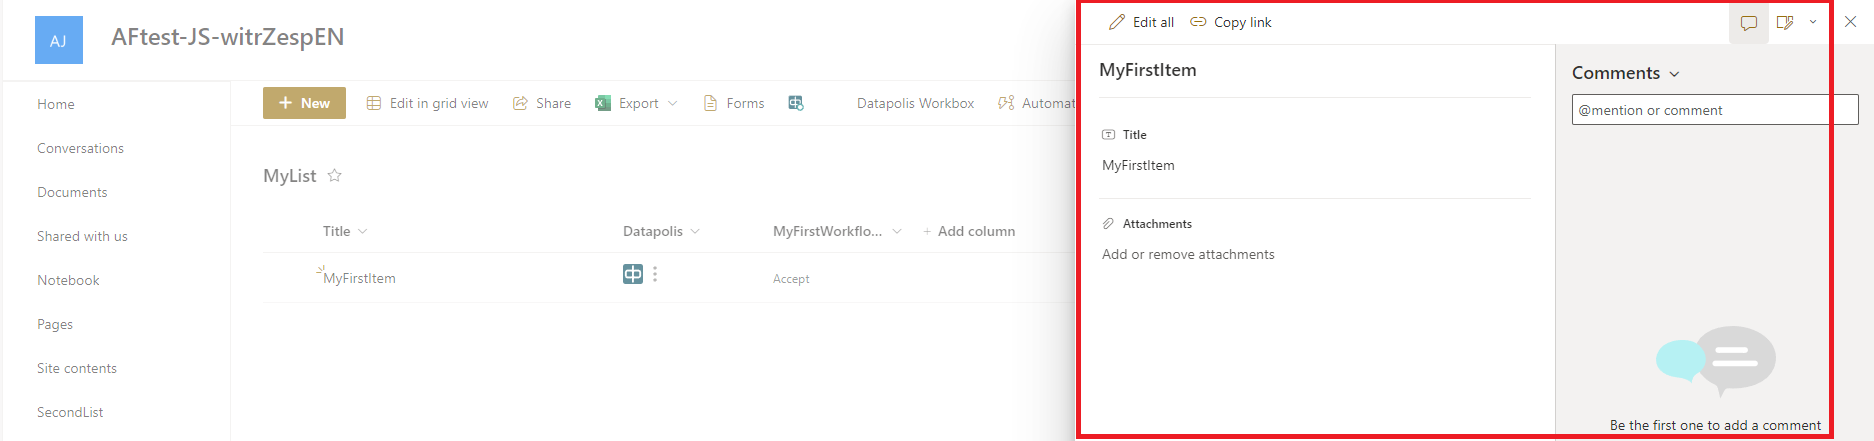Open Documents in the left navigation
The image size is (1874, 441).
(x=72, y=192)
